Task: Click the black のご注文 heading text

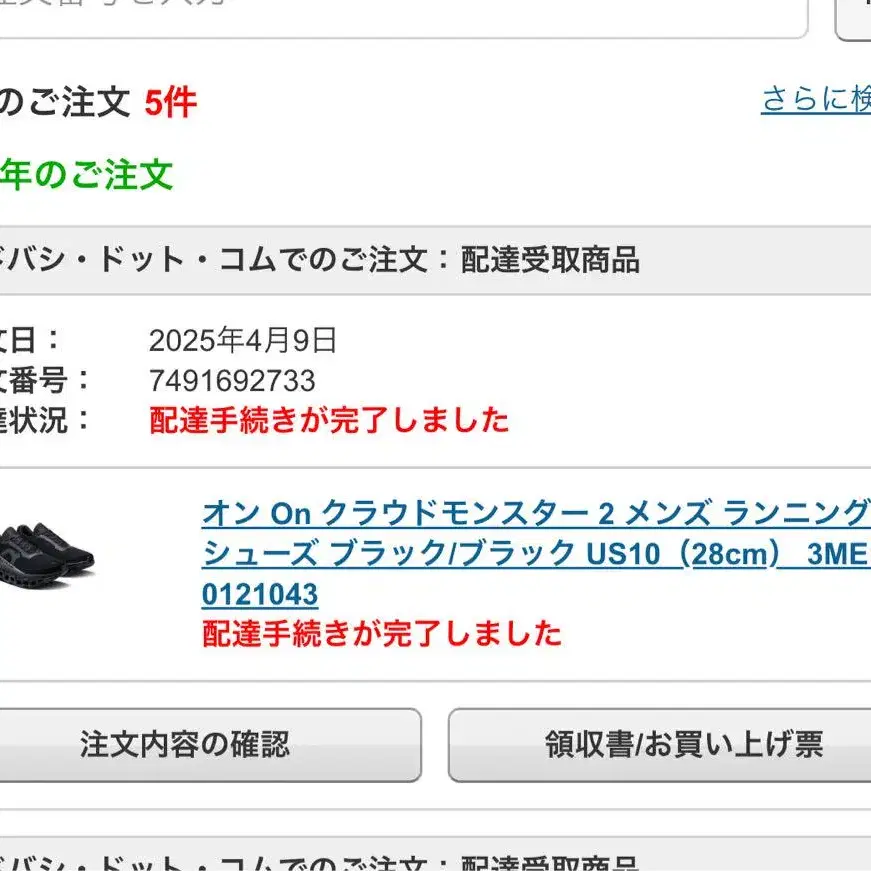Action: click(x=64, y=101)
